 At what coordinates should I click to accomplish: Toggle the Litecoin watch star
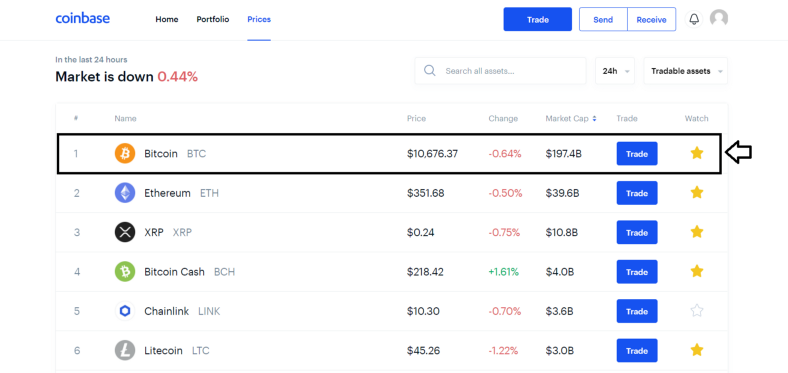coord(697,350)
